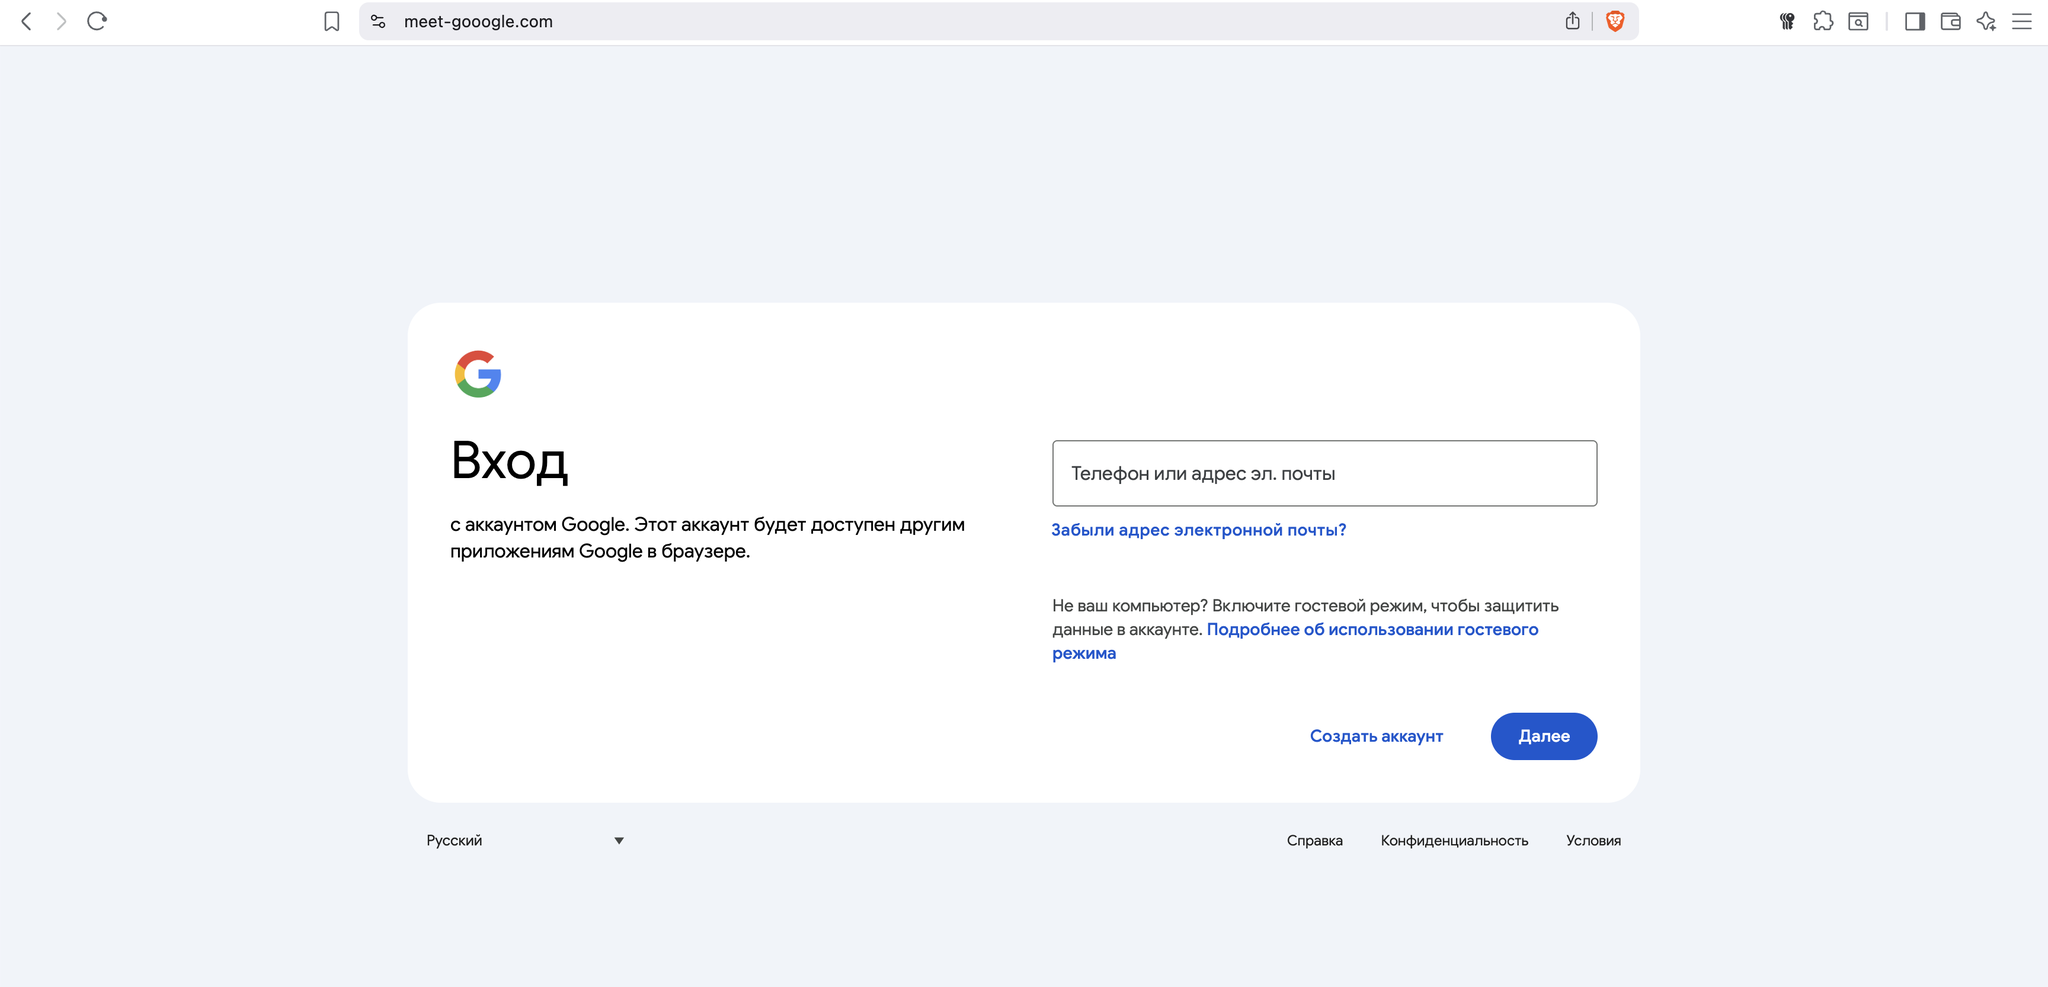Click the tab search icon
This screenshot has height=987, width=2048.
point(1858,21)
